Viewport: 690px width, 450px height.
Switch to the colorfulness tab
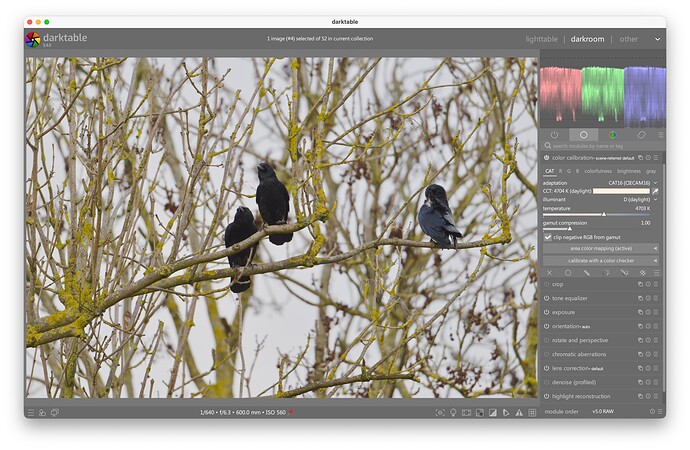[x=598, y=171]
